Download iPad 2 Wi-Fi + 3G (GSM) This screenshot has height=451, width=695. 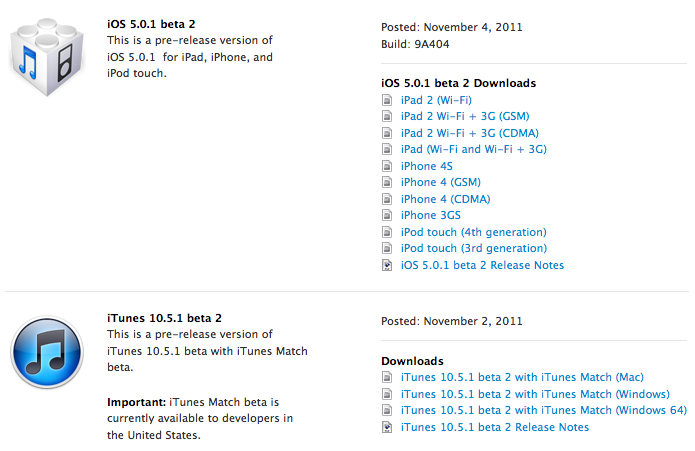coord(465,116)
